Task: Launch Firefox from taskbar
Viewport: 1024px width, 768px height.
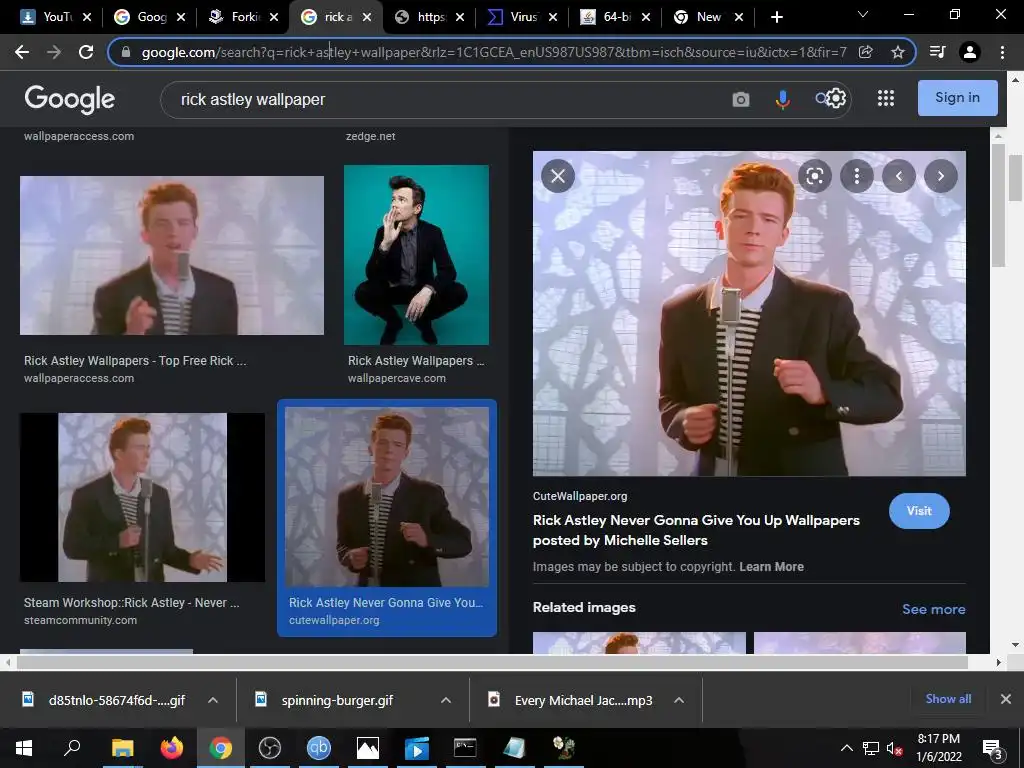Action: (172, 748)
